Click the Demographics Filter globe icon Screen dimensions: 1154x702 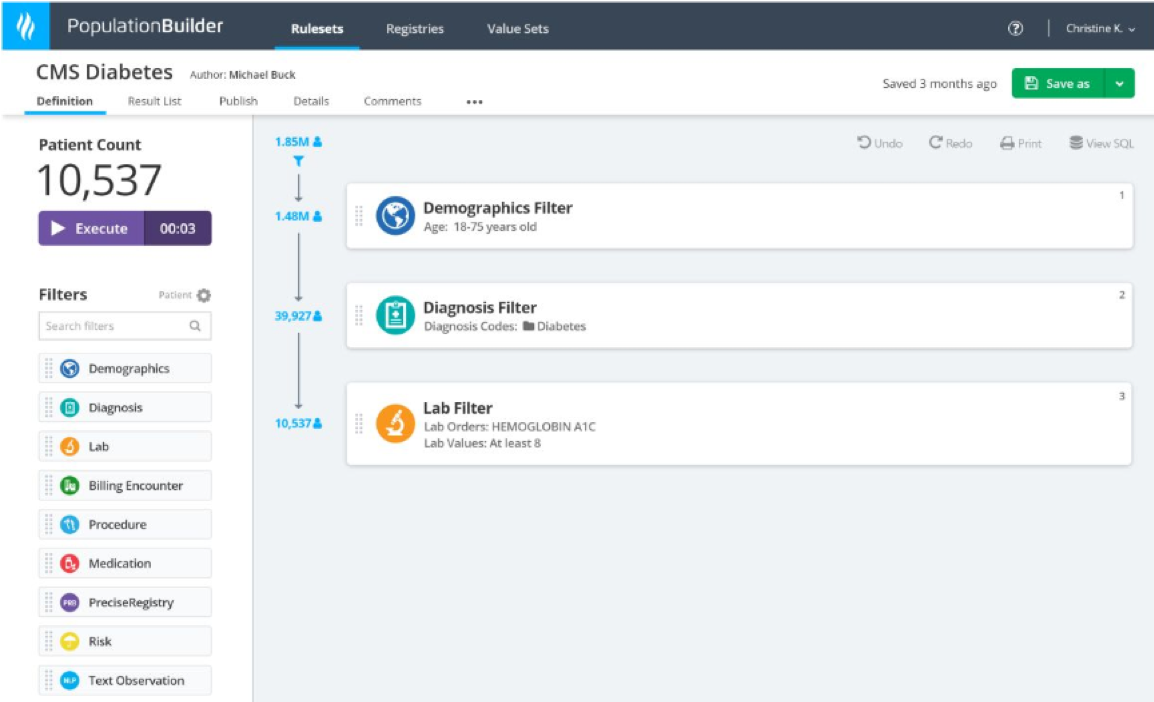394,215
